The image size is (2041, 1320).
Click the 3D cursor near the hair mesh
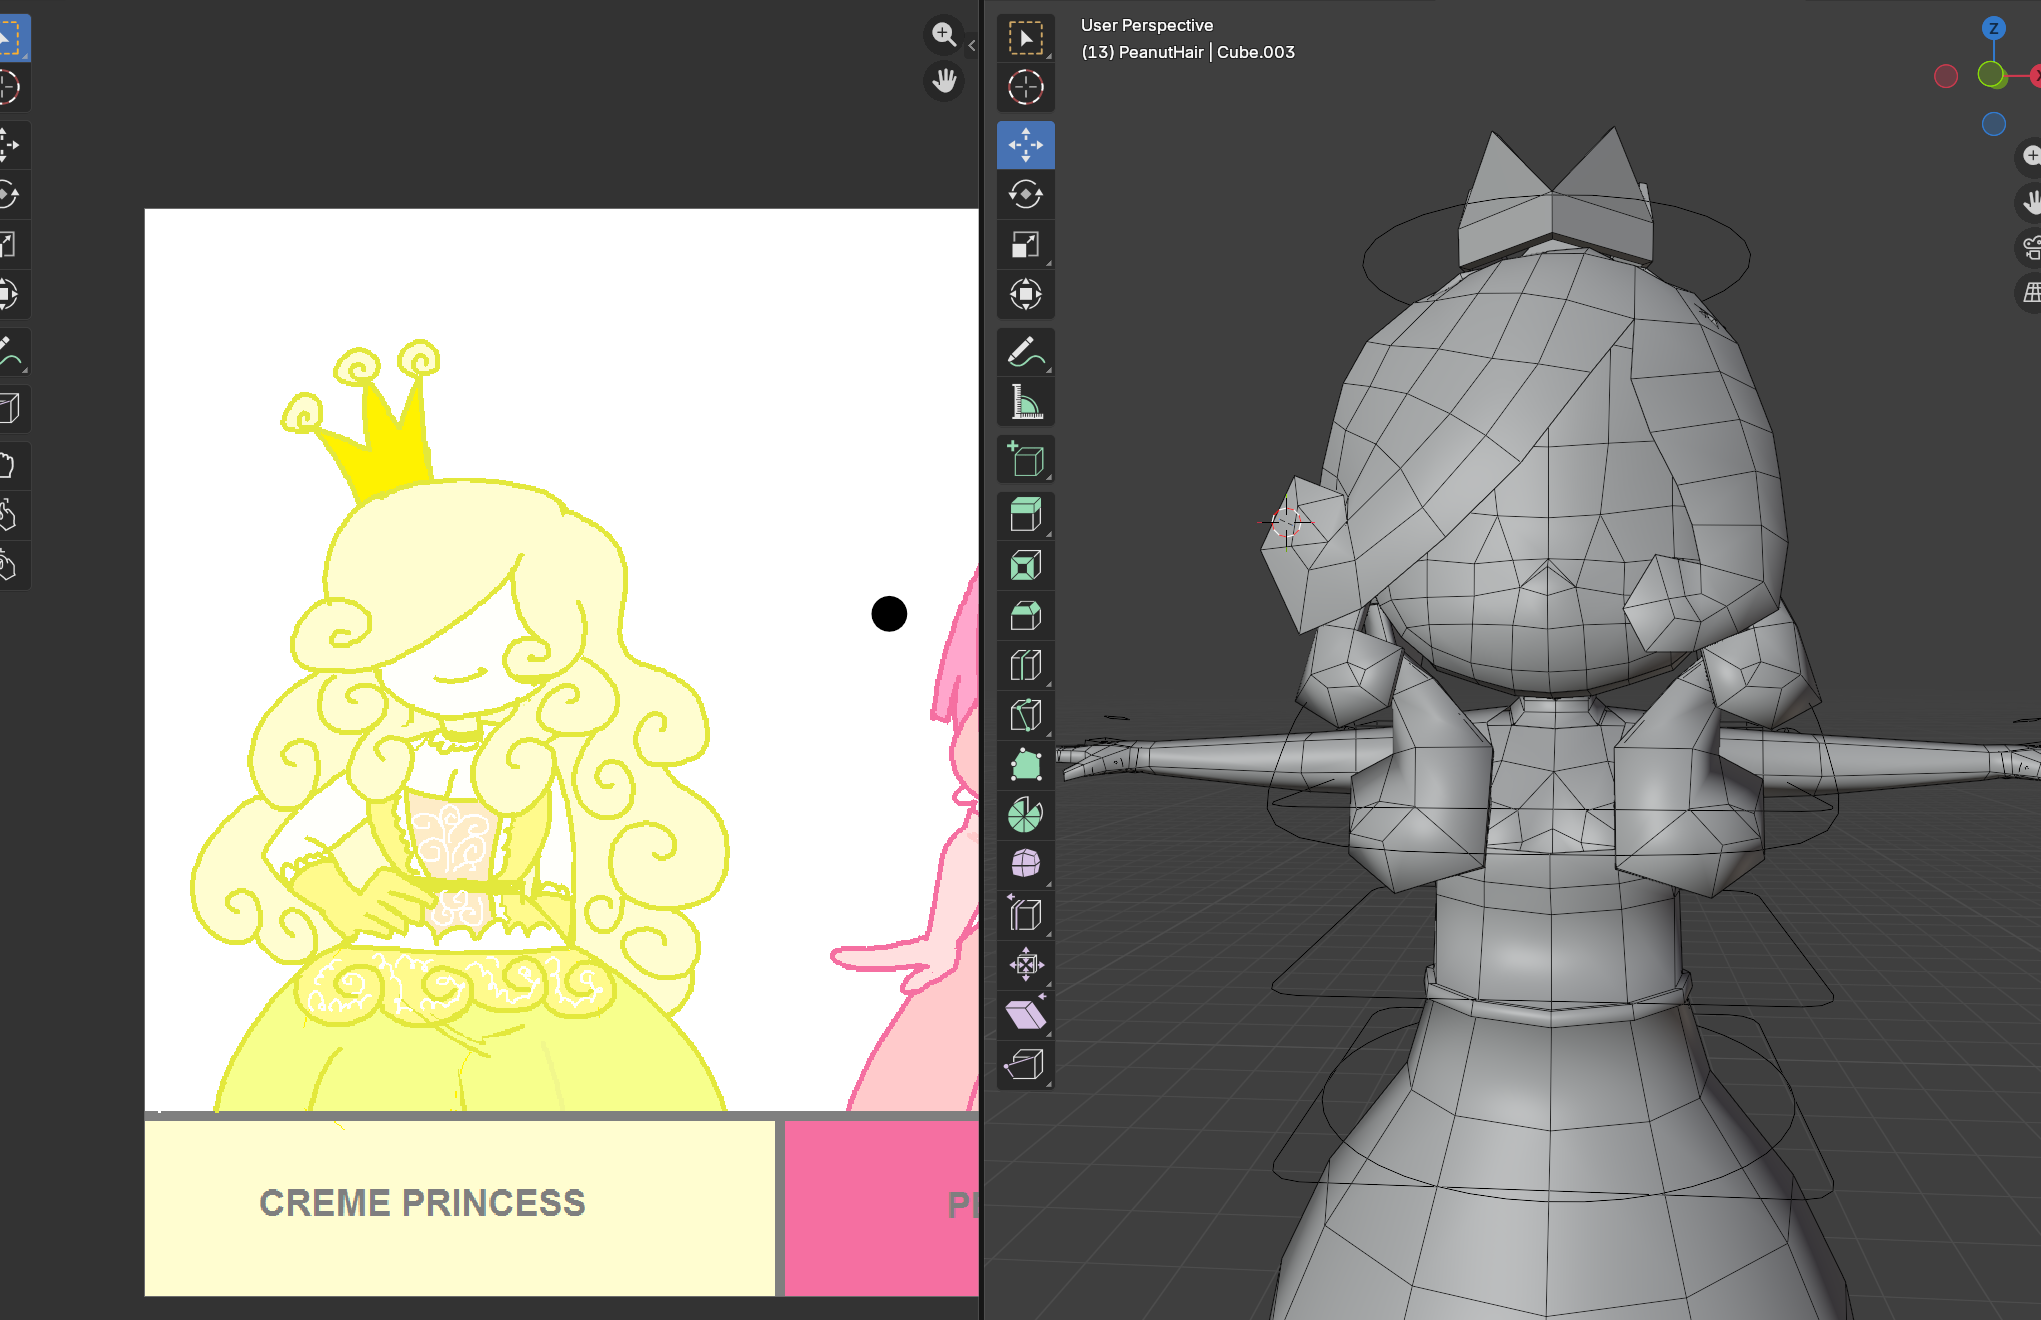click(1286, 521)
